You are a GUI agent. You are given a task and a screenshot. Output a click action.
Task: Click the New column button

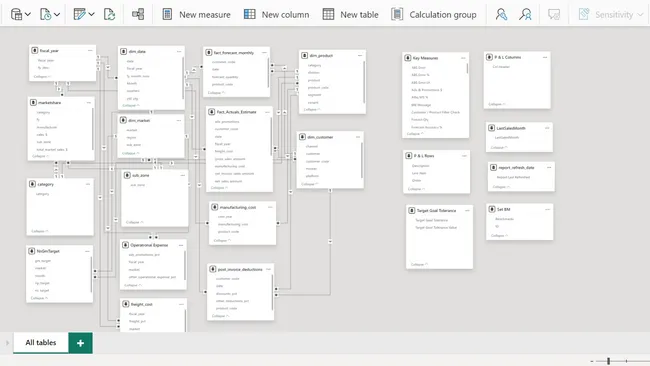[x=276, y=15]
